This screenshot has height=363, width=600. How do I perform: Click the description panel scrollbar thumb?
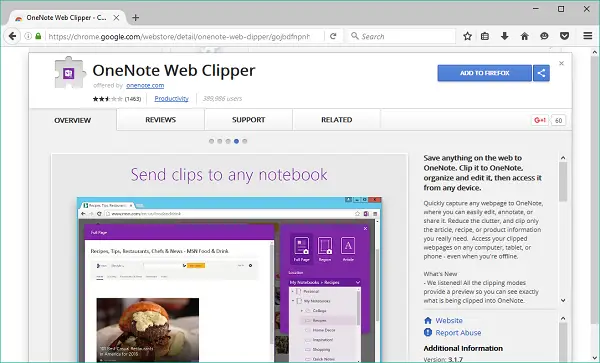click(563, 182)
